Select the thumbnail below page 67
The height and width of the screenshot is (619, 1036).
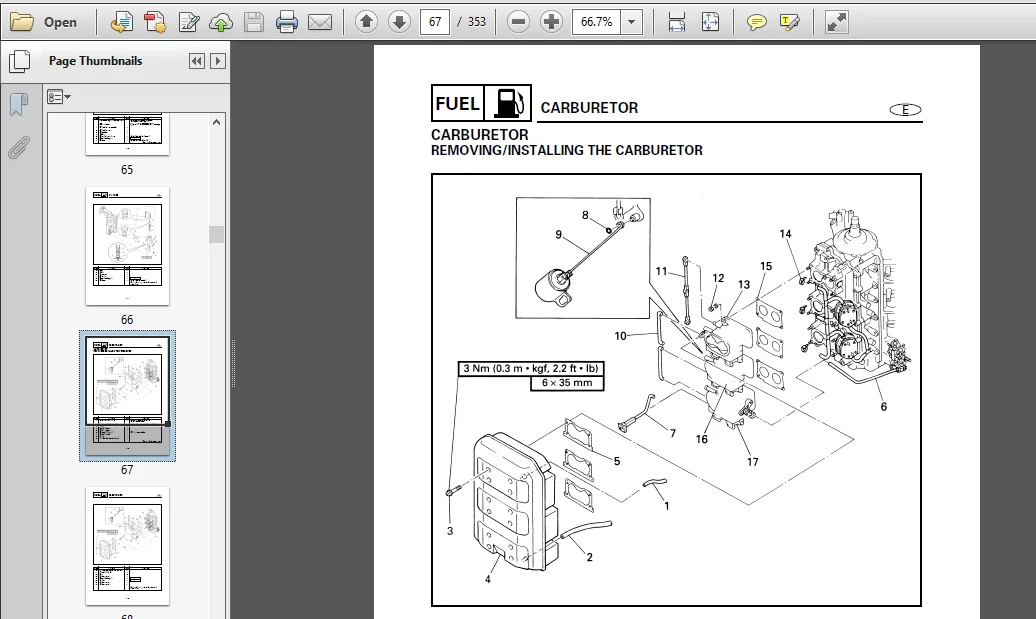128,546
